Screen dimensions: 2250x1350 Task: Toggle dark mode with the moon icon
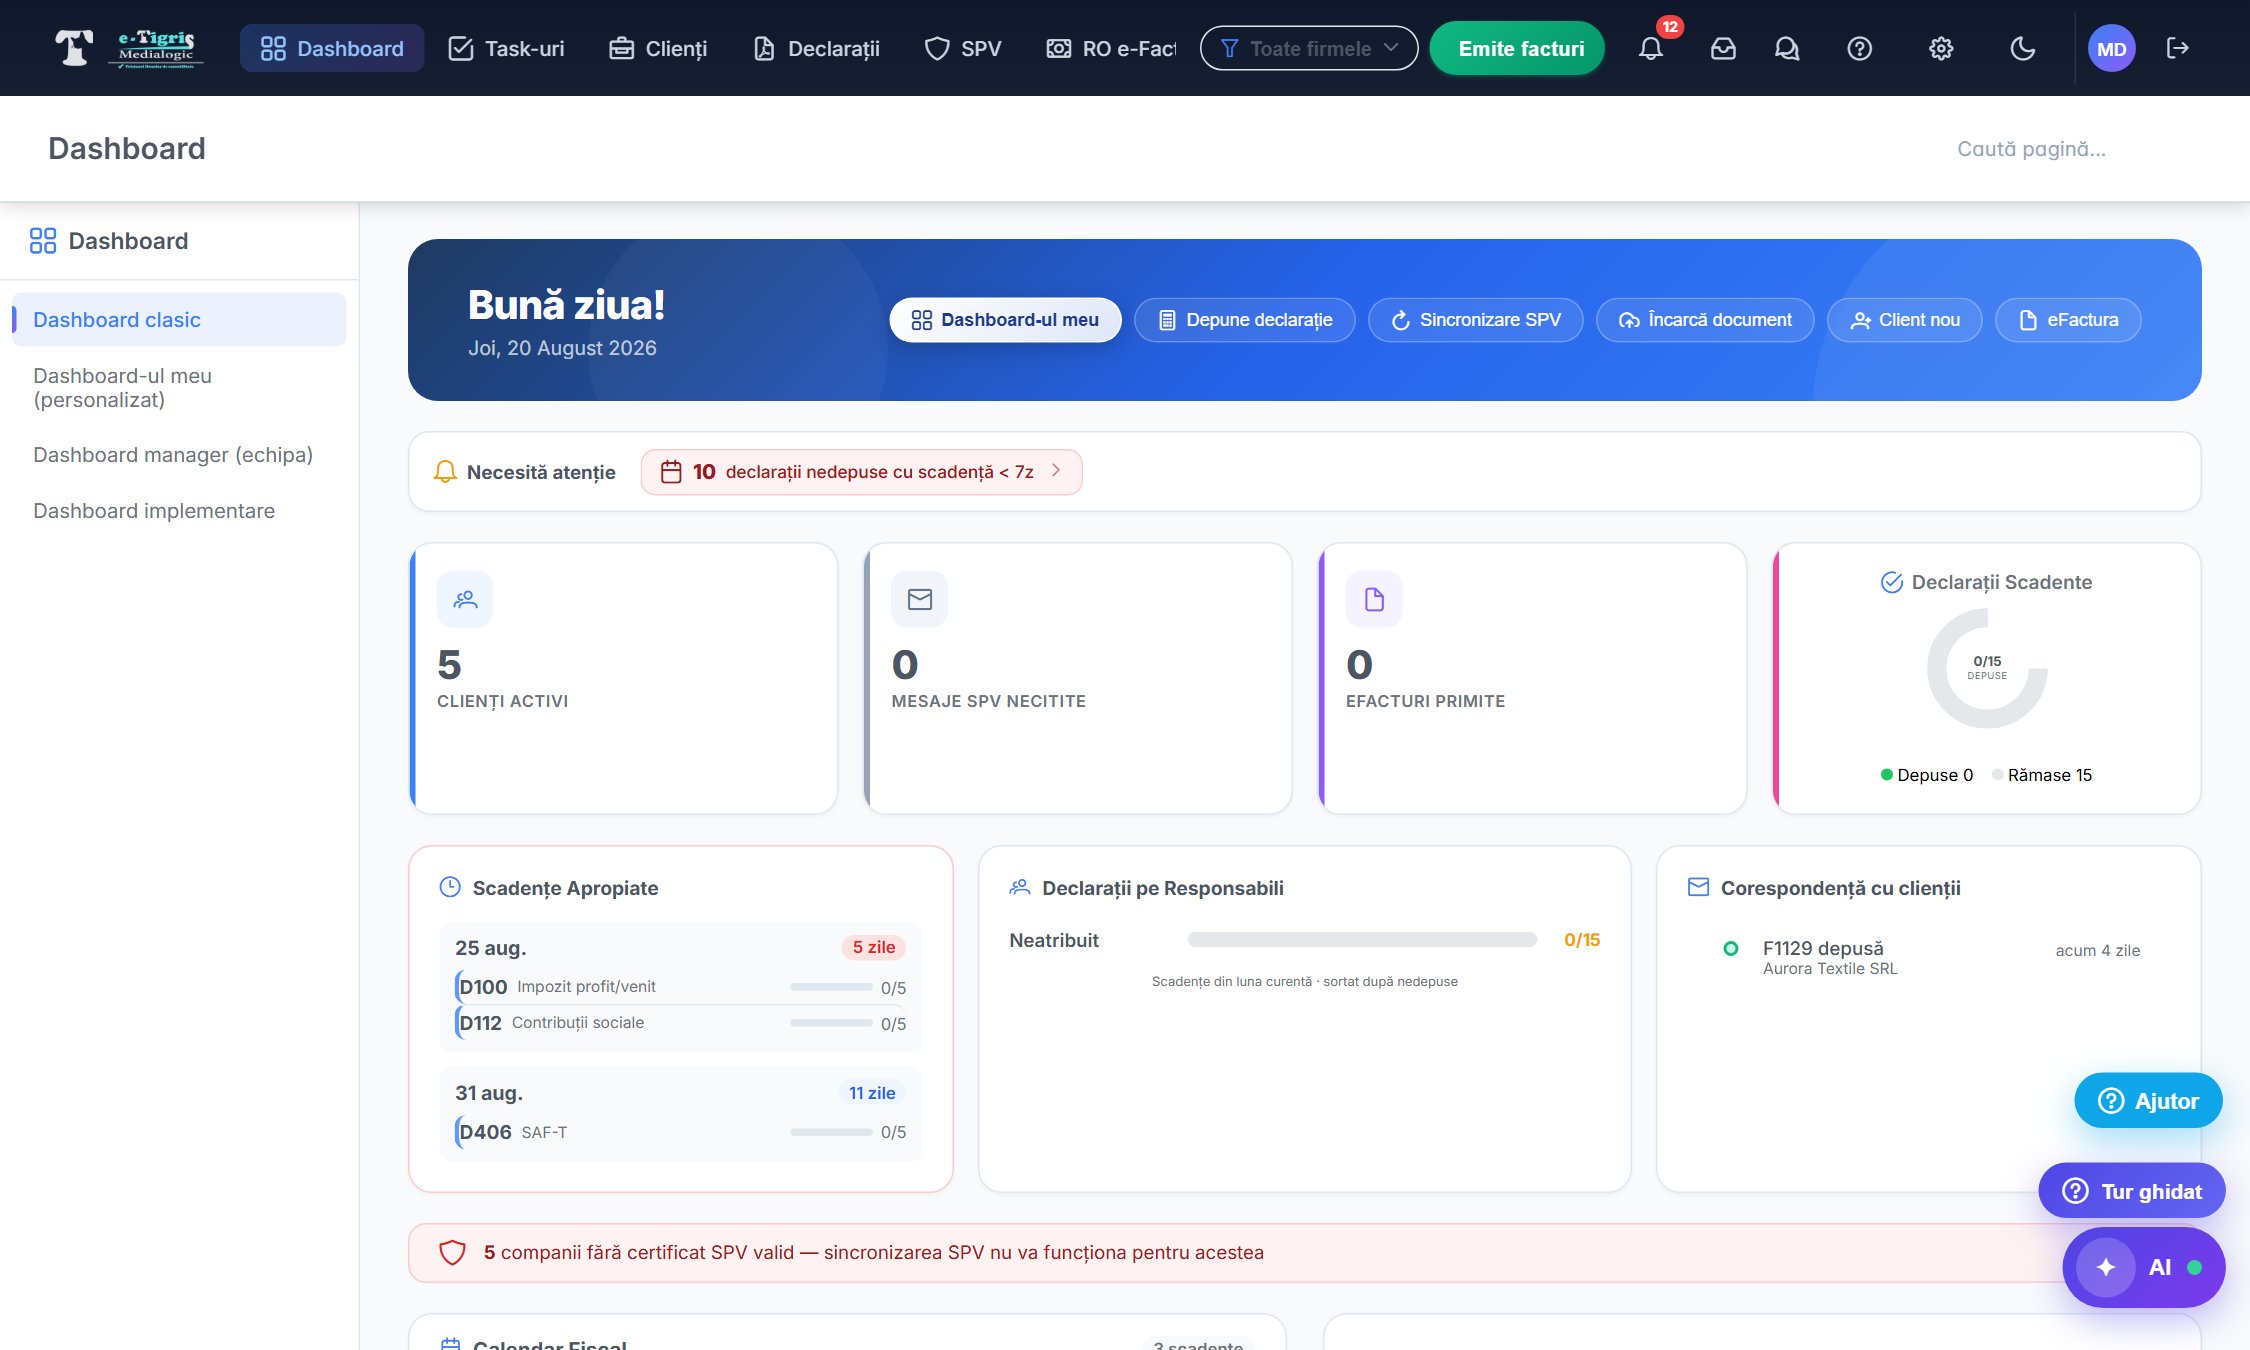(x=2022, y=48)
